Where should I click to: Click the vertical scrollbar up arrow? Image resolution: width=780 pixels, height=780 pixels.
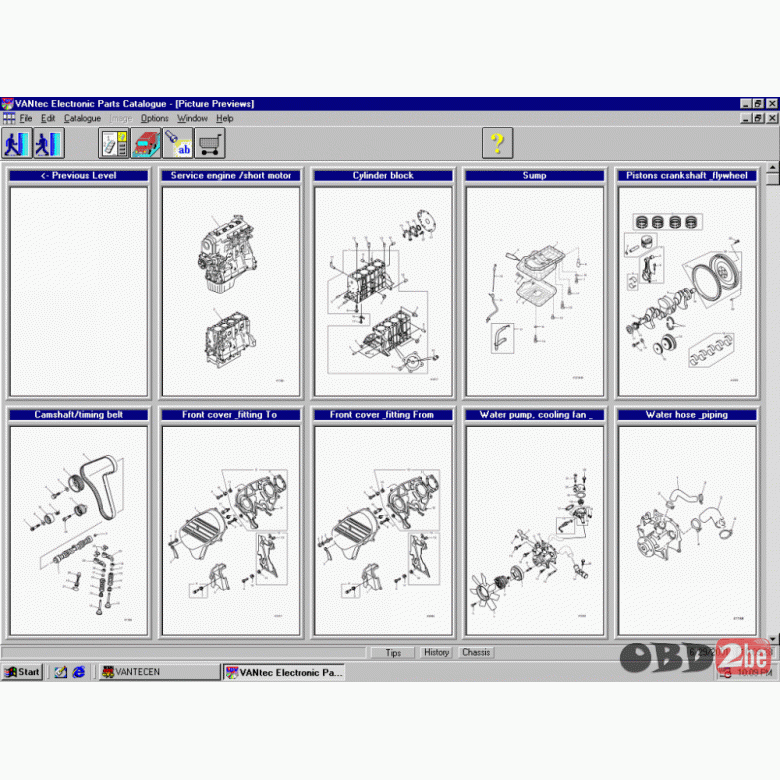tap(773, 168)
